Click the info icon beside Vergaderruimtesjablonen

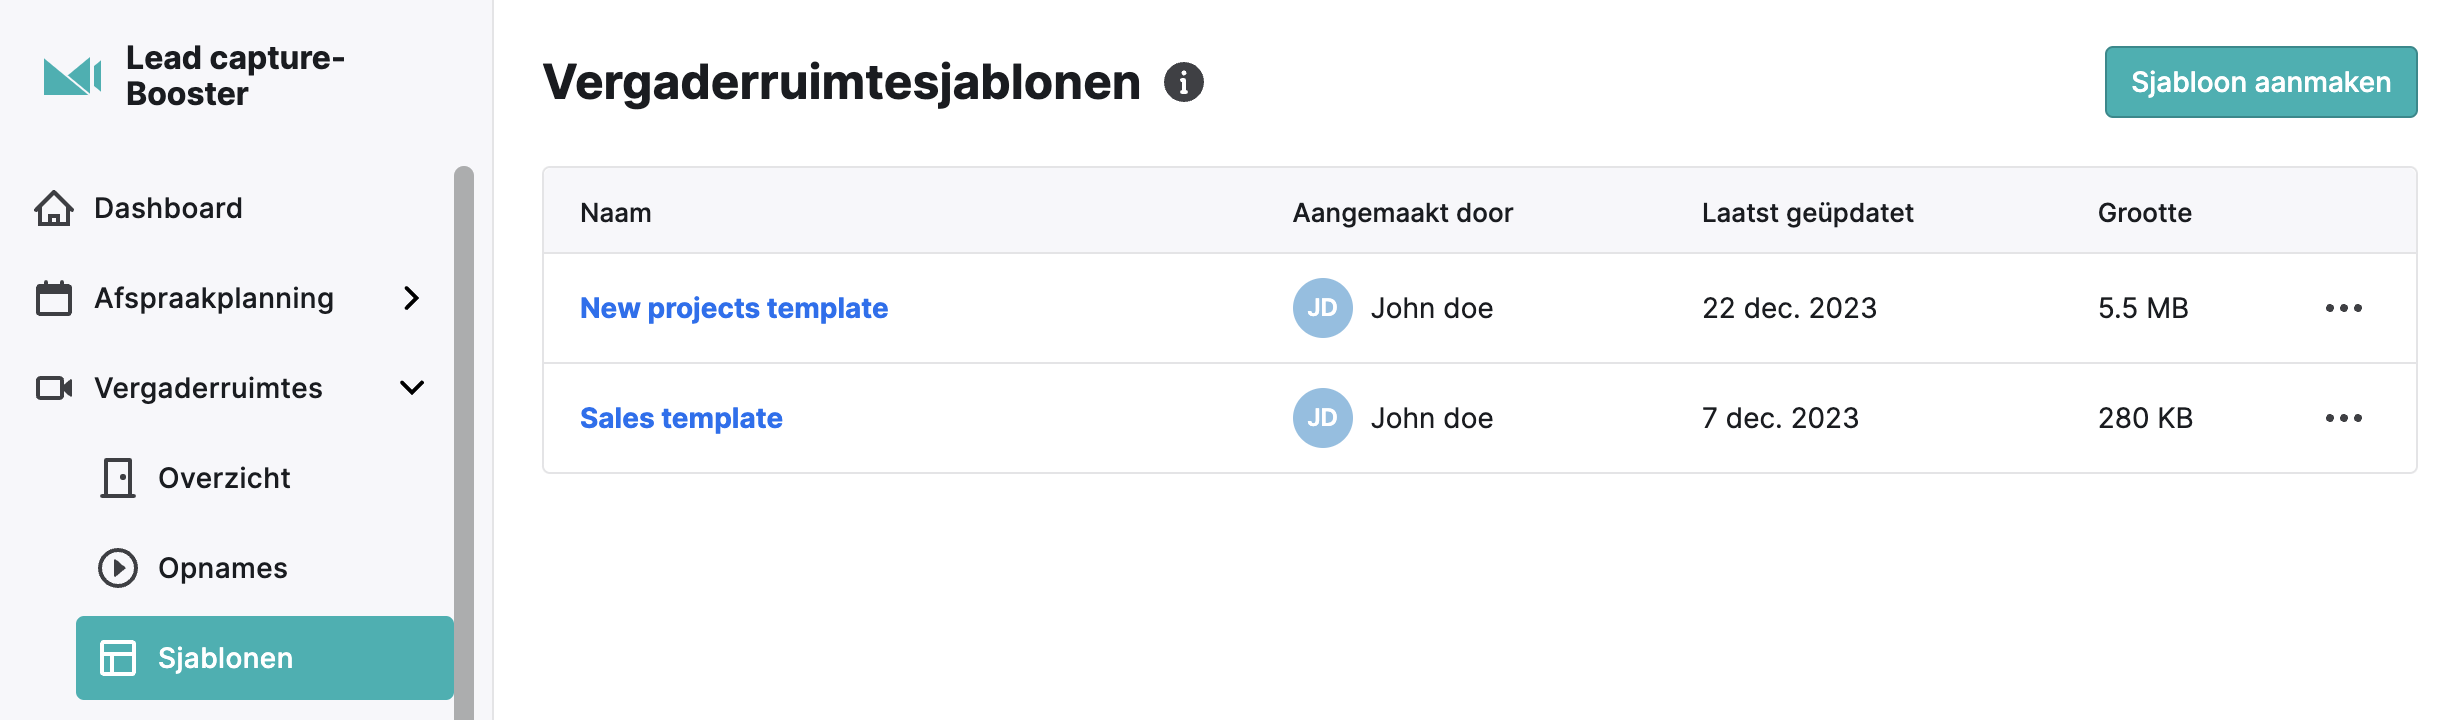point(1184,82)
